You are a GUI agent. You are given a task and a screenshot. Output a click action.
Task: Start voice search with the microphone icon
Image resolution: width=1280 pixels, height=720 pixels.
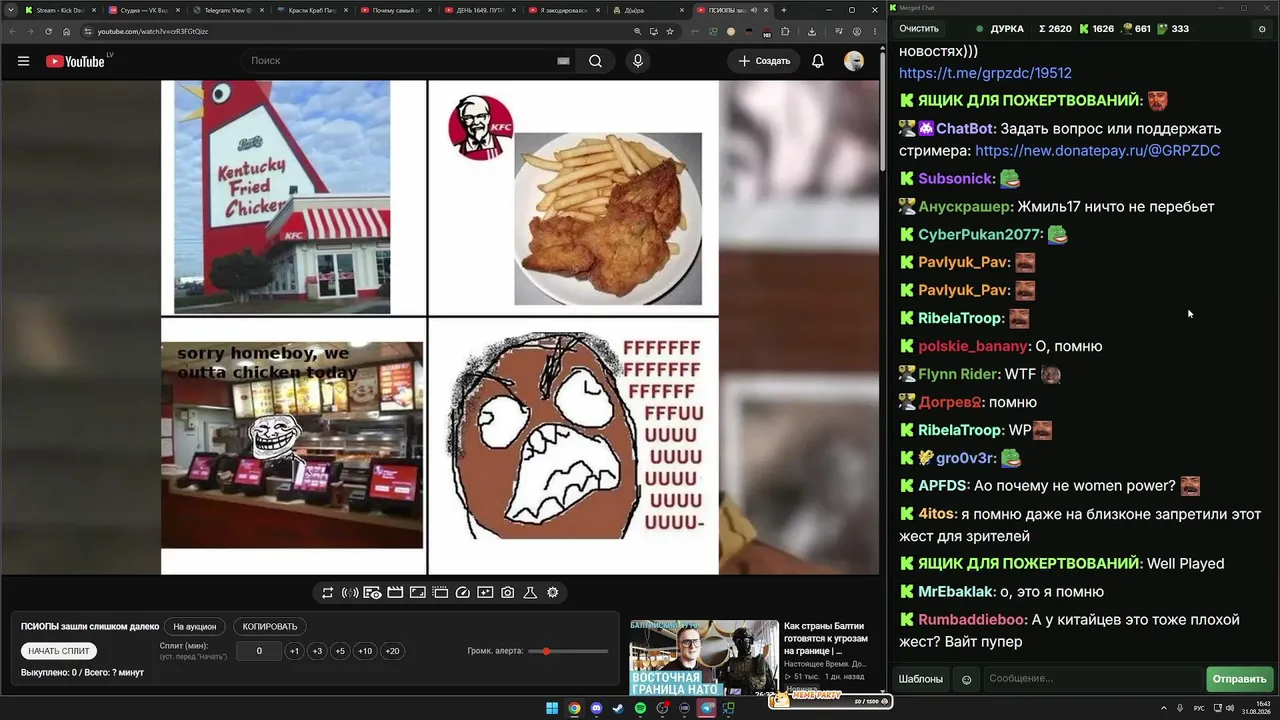pyautogui.click(x=638, y=61)
